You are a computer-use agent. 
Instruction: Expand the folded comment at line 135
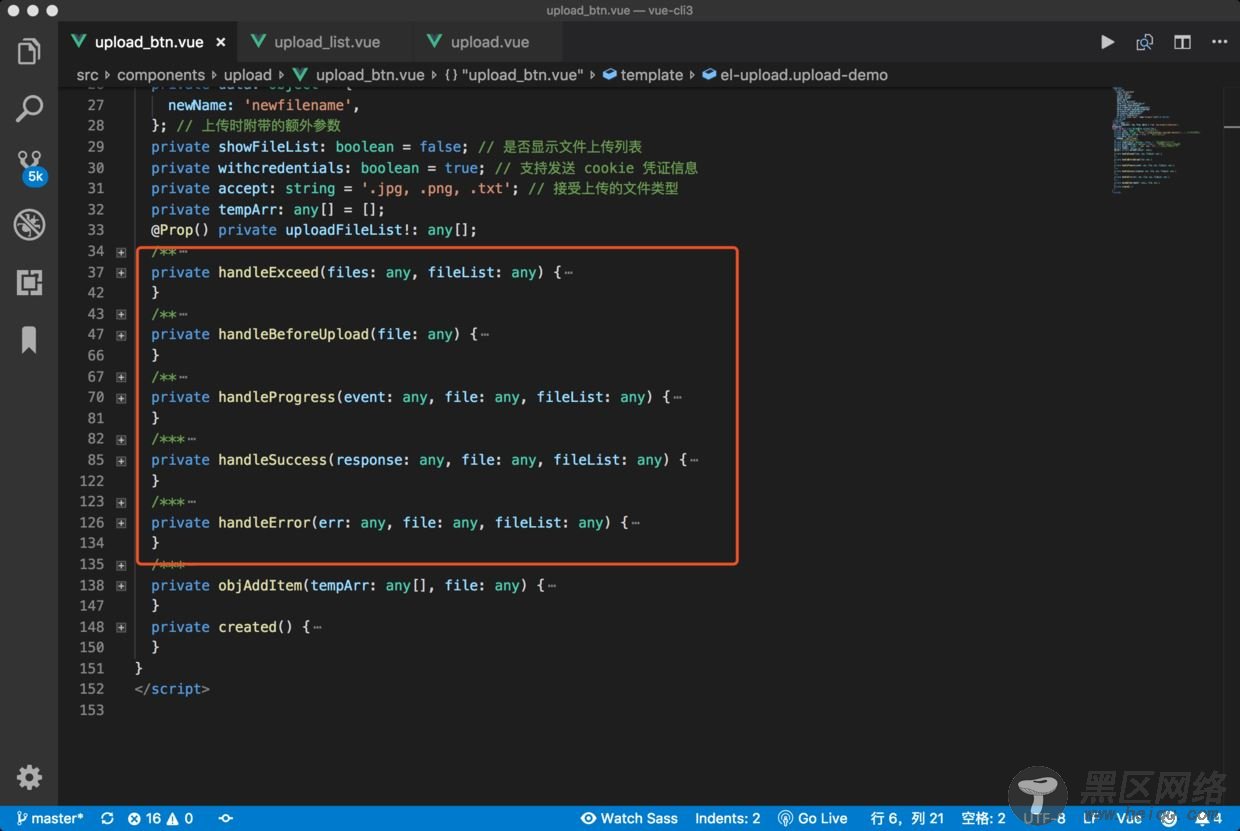point(121,565)
